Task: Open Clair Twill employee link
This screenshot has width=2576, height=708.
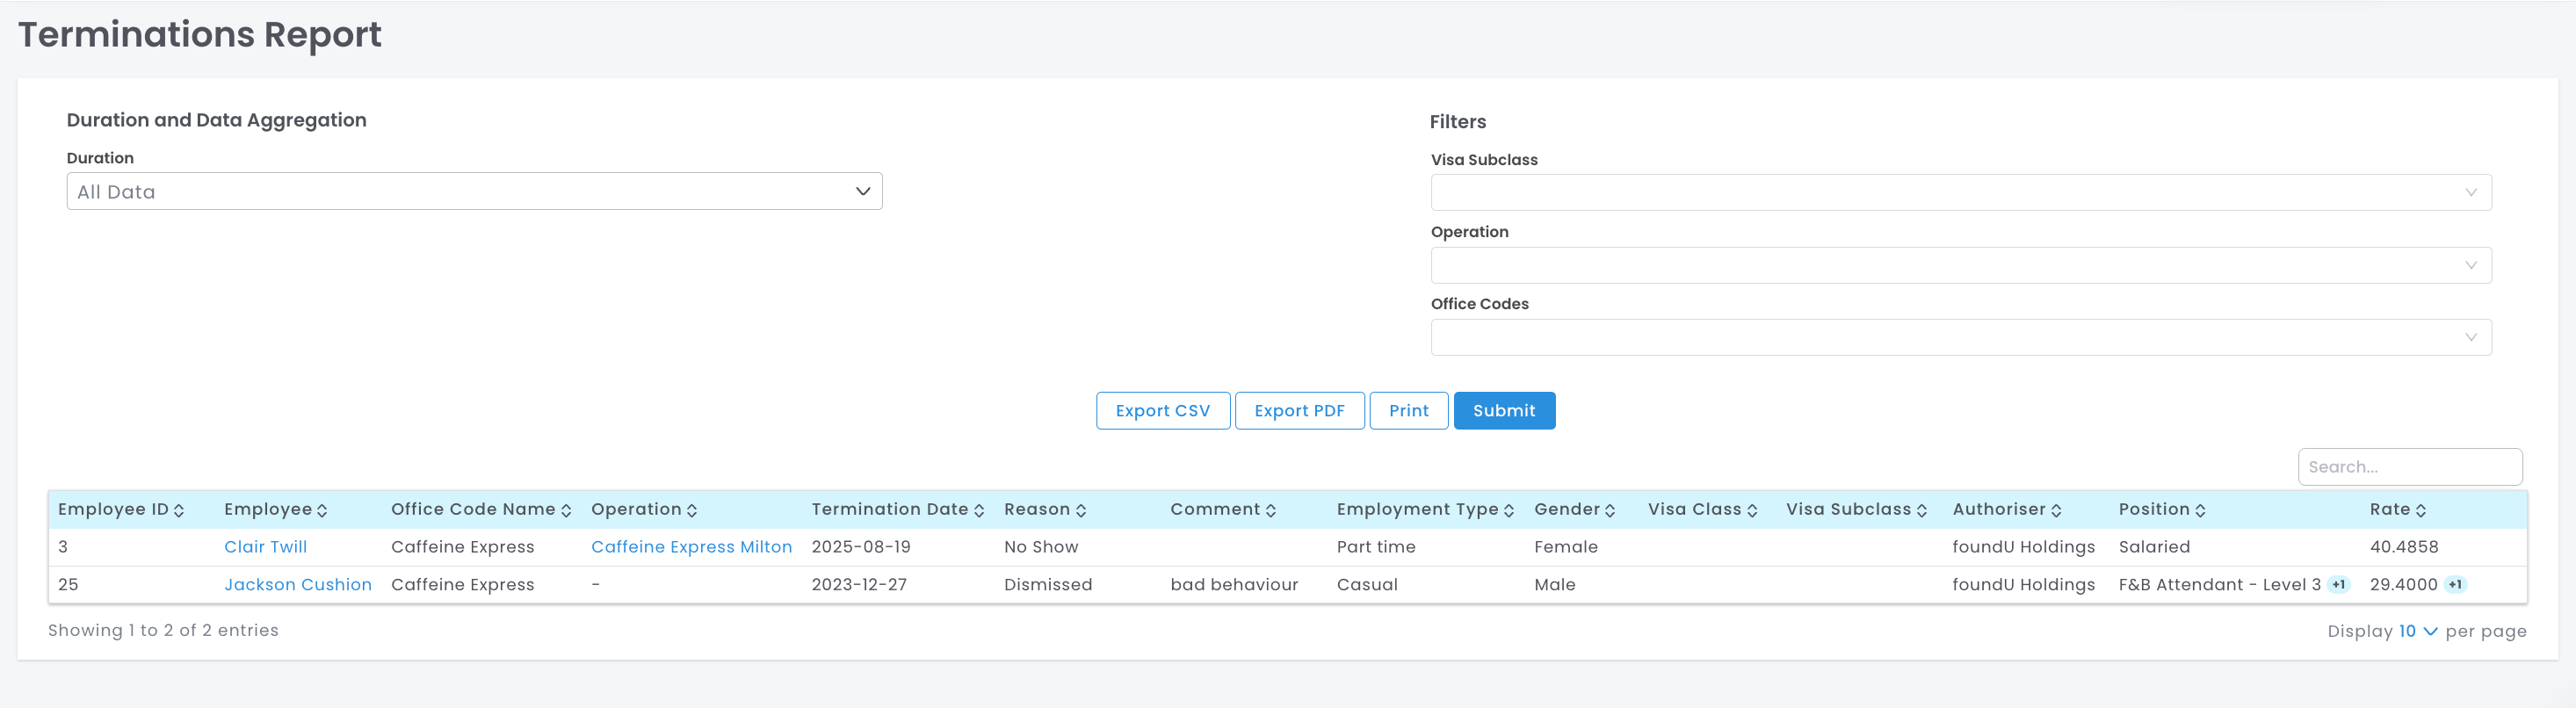Action: click(265, 547)
